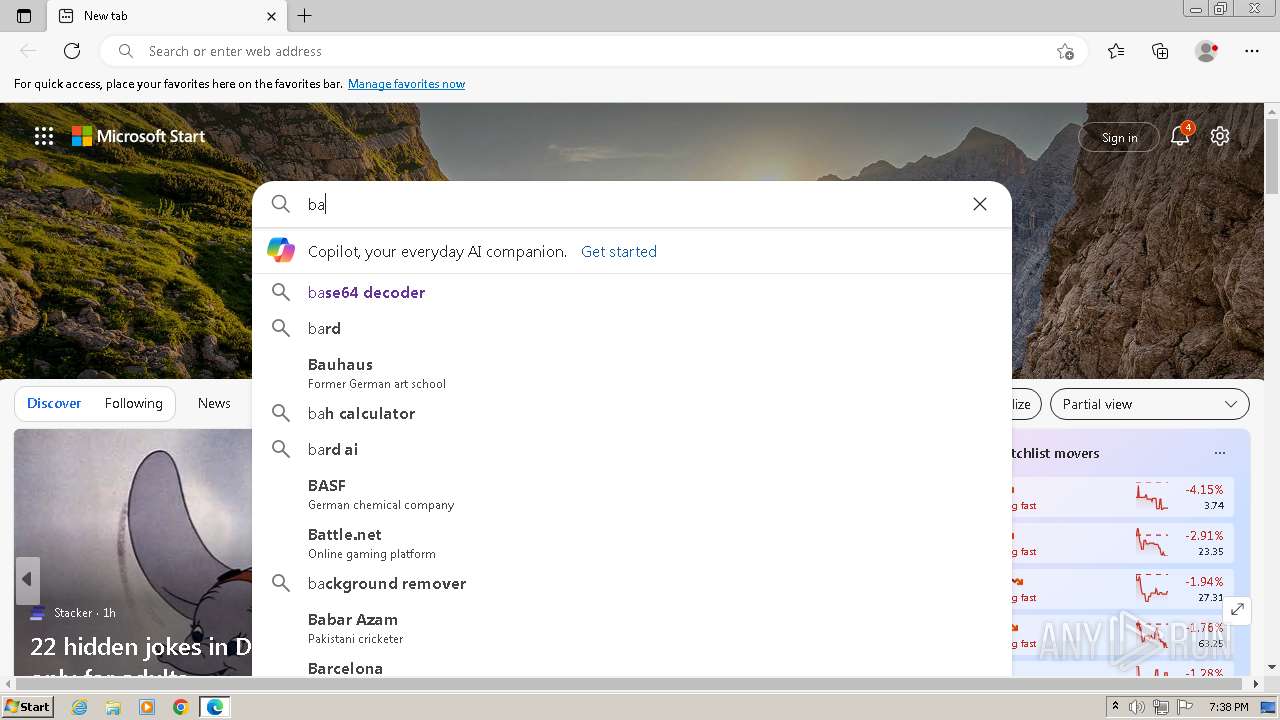Add this page to favorites star
This screenshot has width=1280, height=720.
point(1065,51)
